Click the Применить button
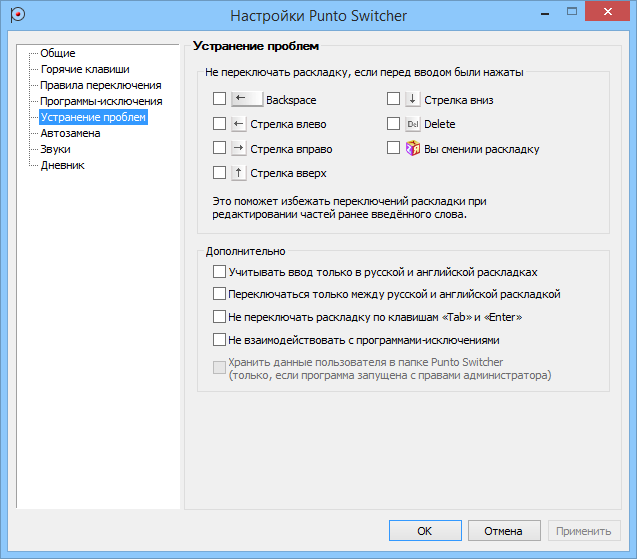 [584, 531]
